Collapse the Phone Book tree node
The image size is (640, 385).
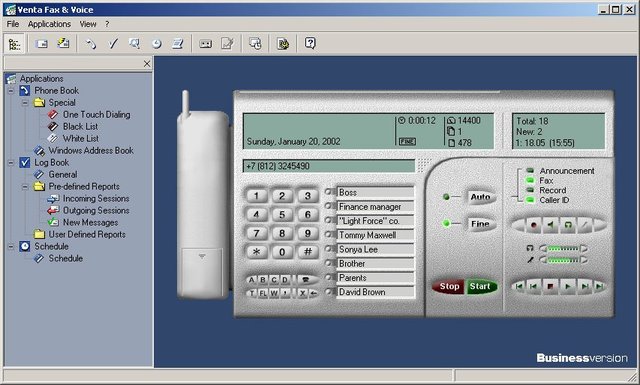[x=11, y=91]
